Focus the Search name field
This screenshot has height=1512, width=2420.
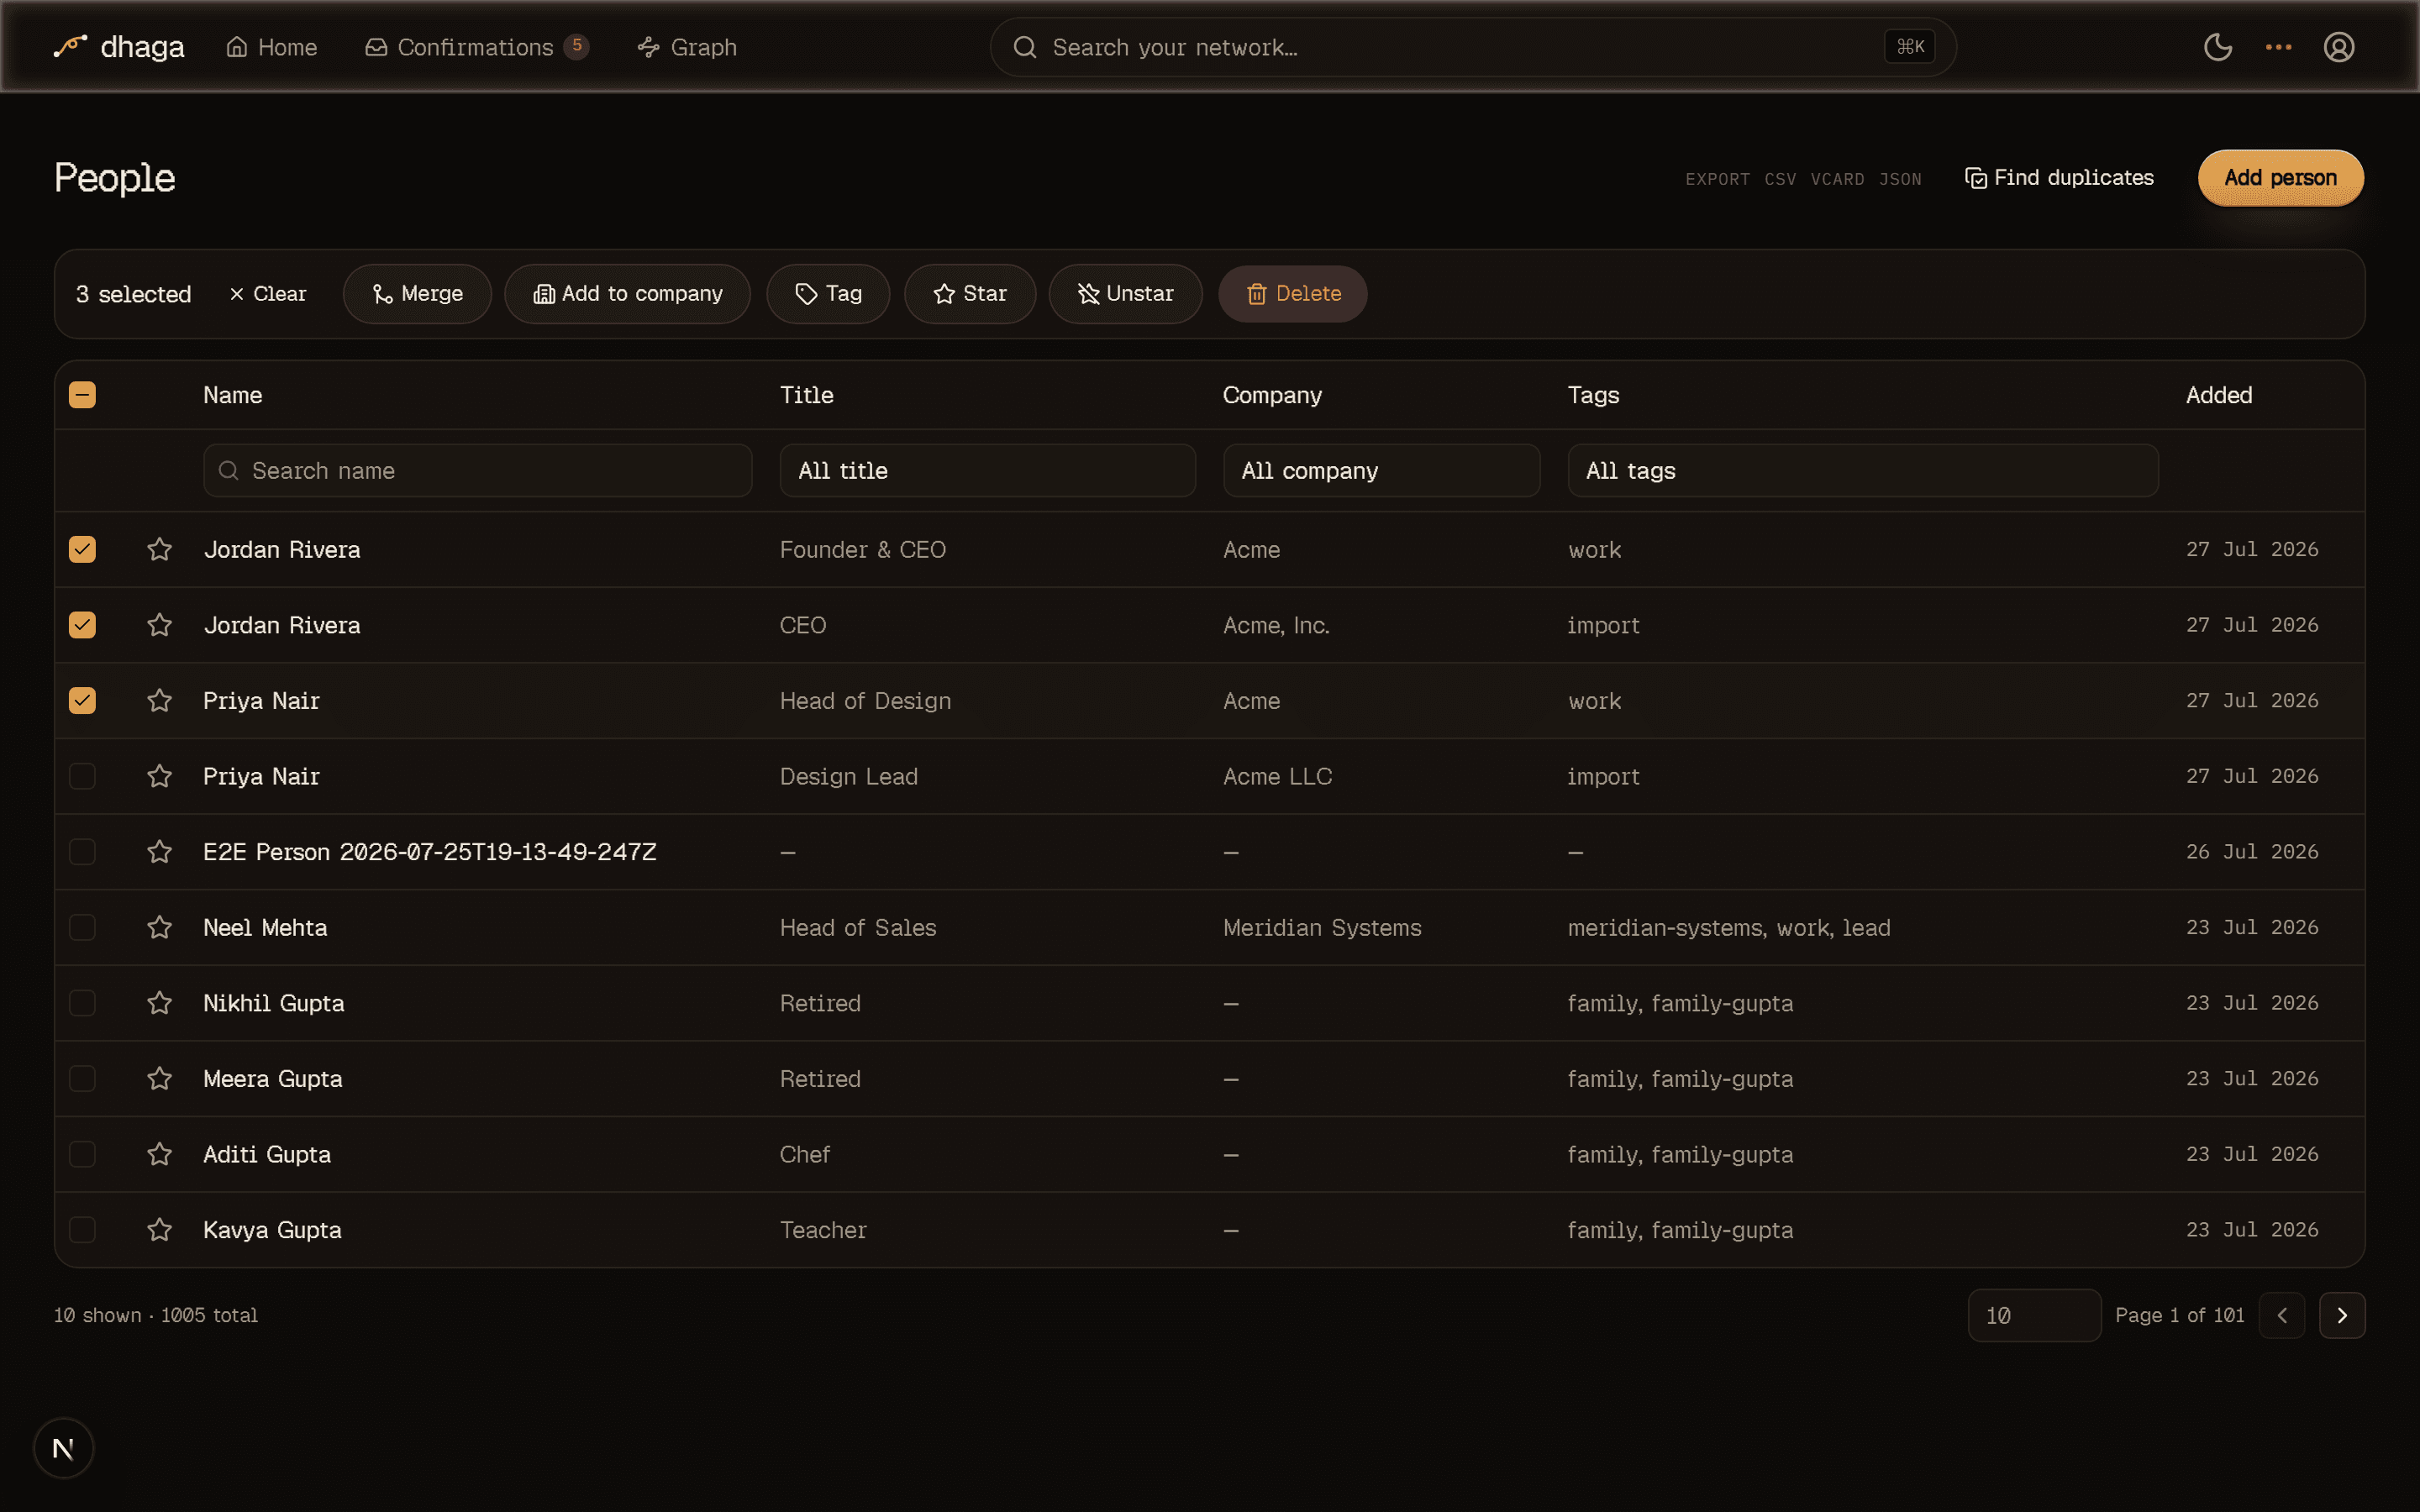pyautogui.click(x=477, y=470)
